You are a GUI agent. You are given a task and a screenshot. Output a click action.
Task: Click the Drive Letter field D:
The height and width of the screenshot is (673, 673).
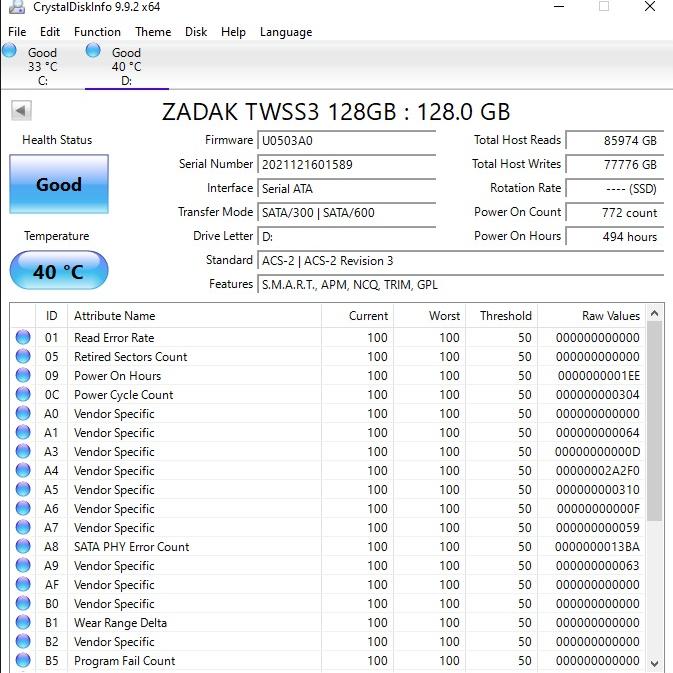[x=346, y=237]
